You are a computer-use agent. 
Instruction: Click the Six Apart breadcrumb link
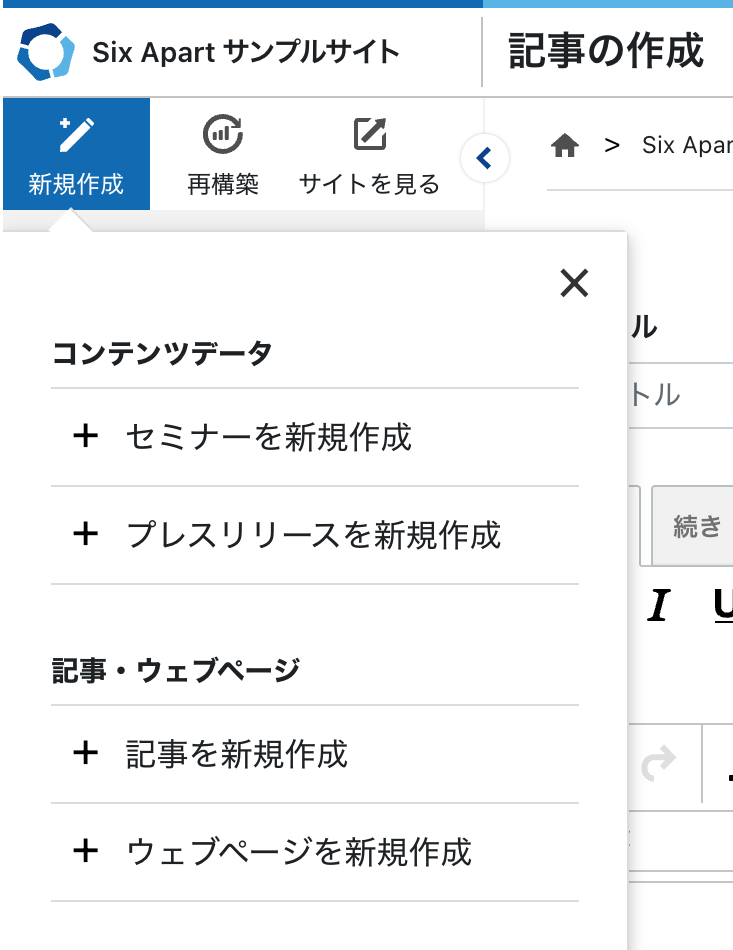point(686,146)
